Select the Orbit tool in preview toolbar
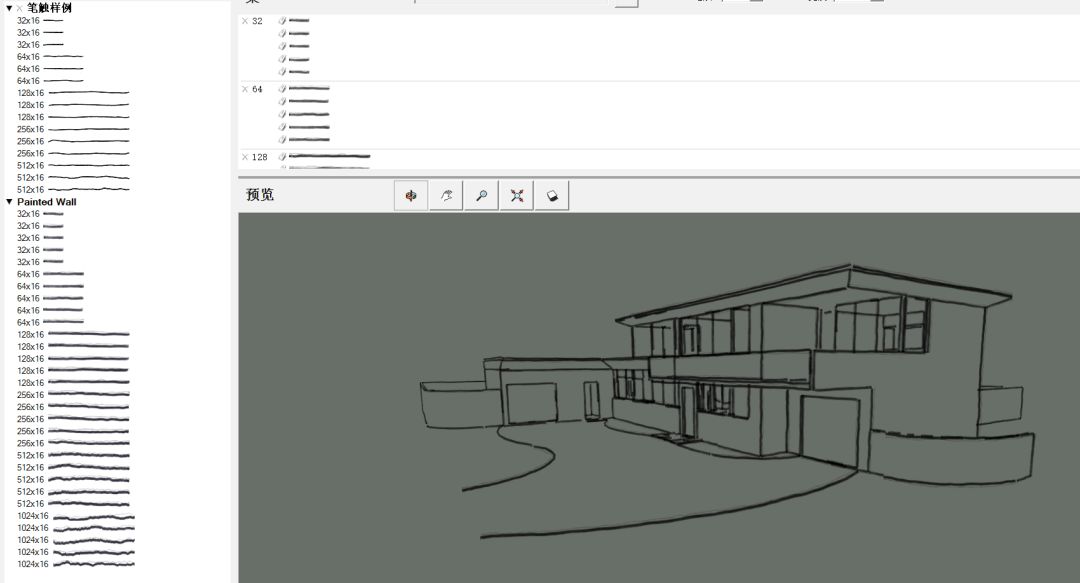The height and width of the screenshot is (583, 1080). click(411, 196)
